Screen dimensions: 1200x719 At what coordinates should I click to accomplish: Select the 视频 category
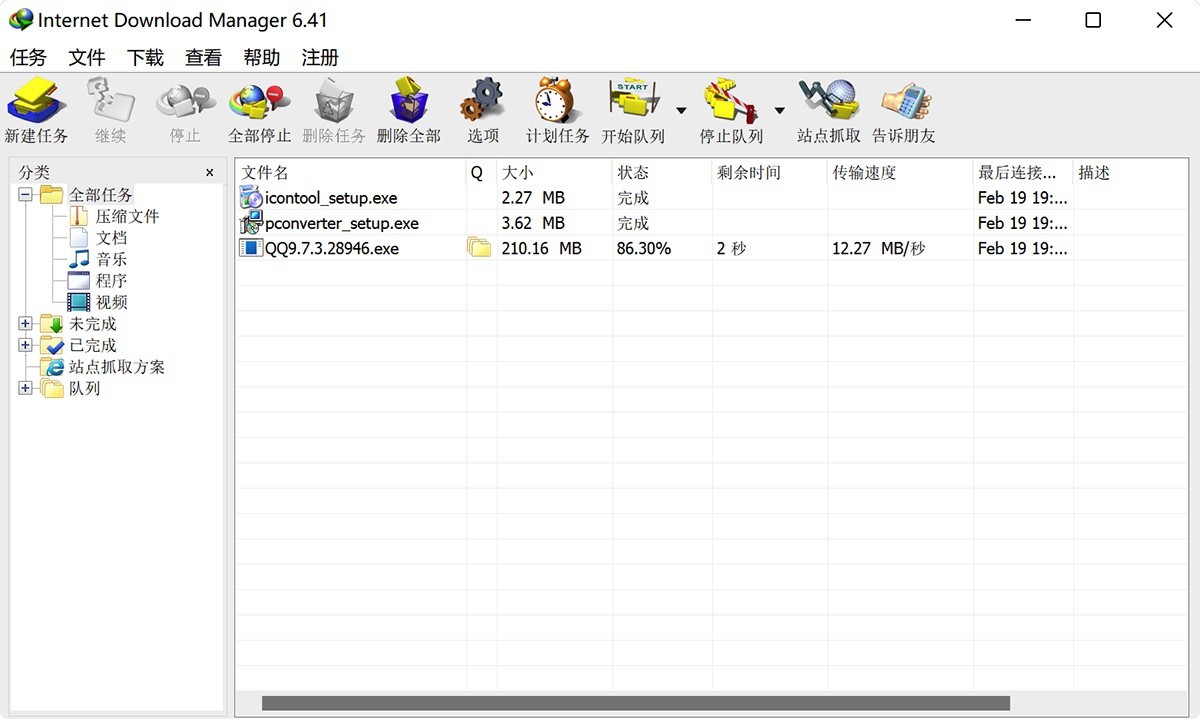coord(111,302)
